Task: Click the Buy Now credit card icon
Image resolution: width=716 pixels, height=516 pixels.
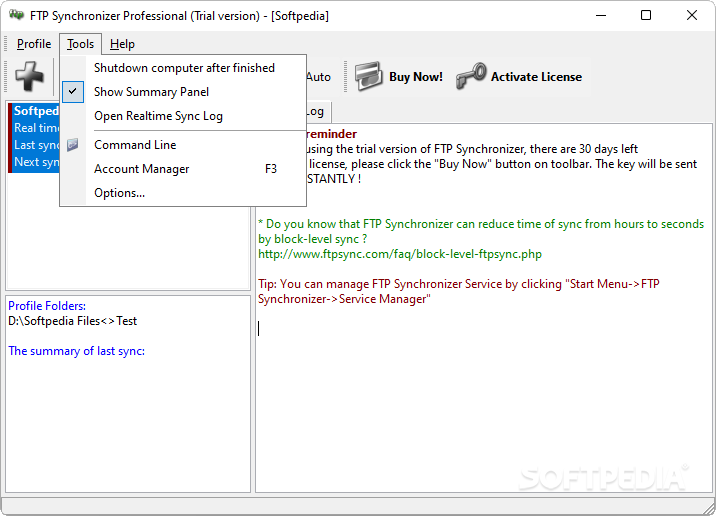Action: click(369, 76)
